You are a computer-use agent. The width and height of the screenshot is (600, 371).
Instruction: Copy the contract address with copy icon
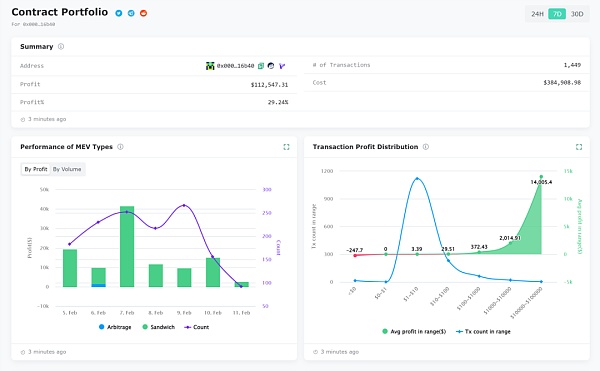pyautogui.click(x=261, y=66)
